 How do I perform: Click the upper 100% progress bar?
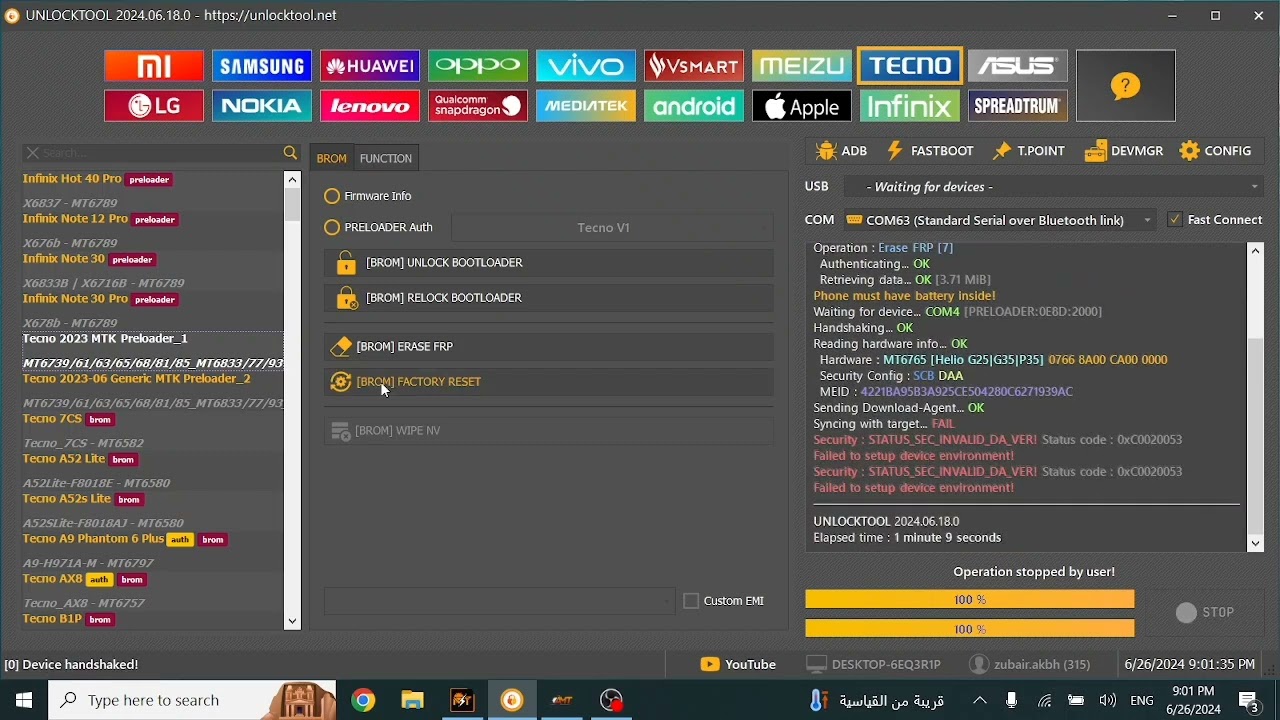click(x=970, y=600)
